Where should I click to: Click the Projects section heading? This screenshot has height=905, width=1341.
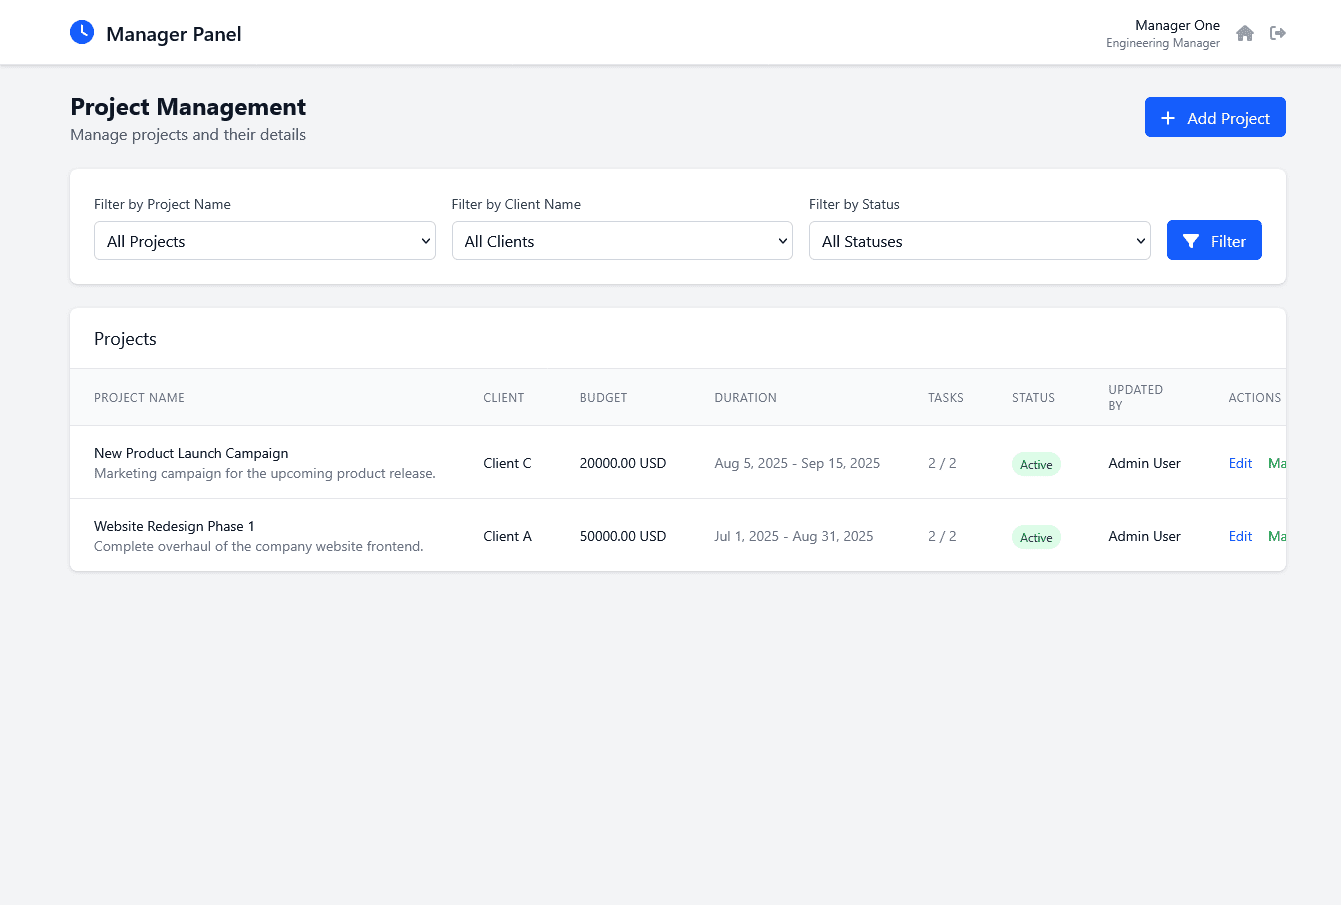125,338
